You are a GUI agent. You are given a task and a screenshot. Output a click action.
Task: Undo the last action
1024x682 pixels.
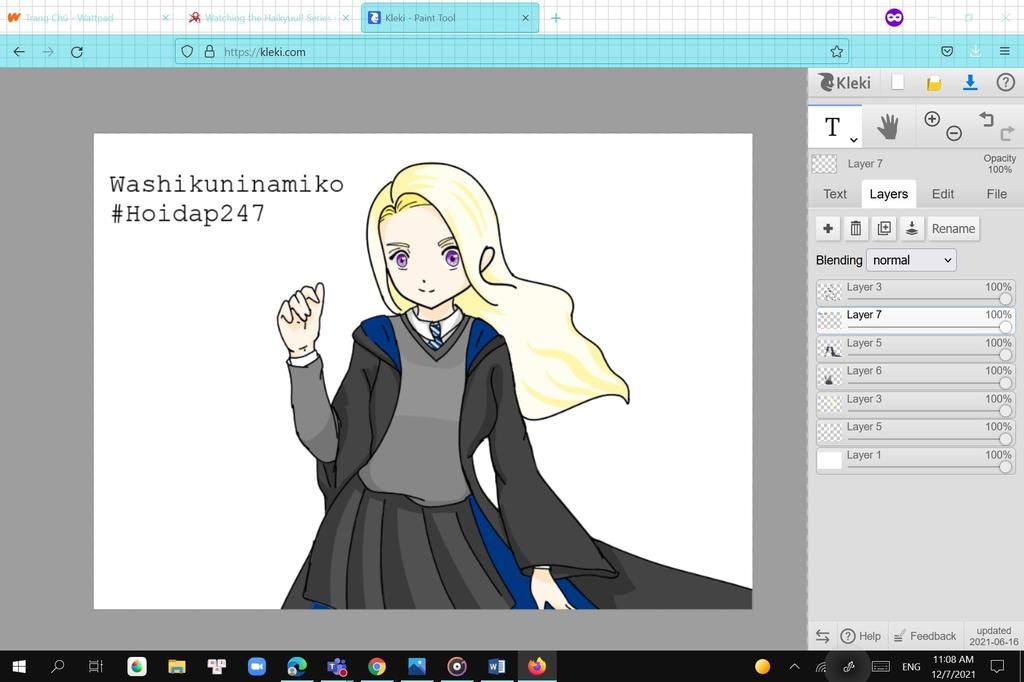click(x=986, y=119)
